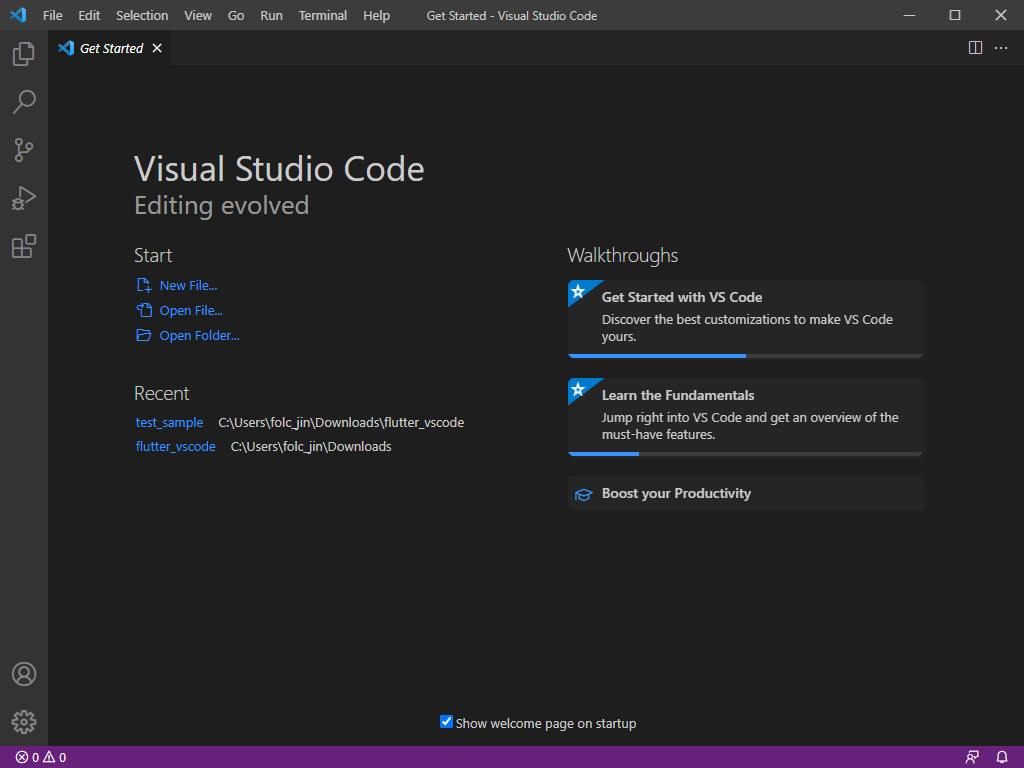Maximize the Visual Studio Code window
This screenshot has height=768, width=1024.
(x=955, y=15)
